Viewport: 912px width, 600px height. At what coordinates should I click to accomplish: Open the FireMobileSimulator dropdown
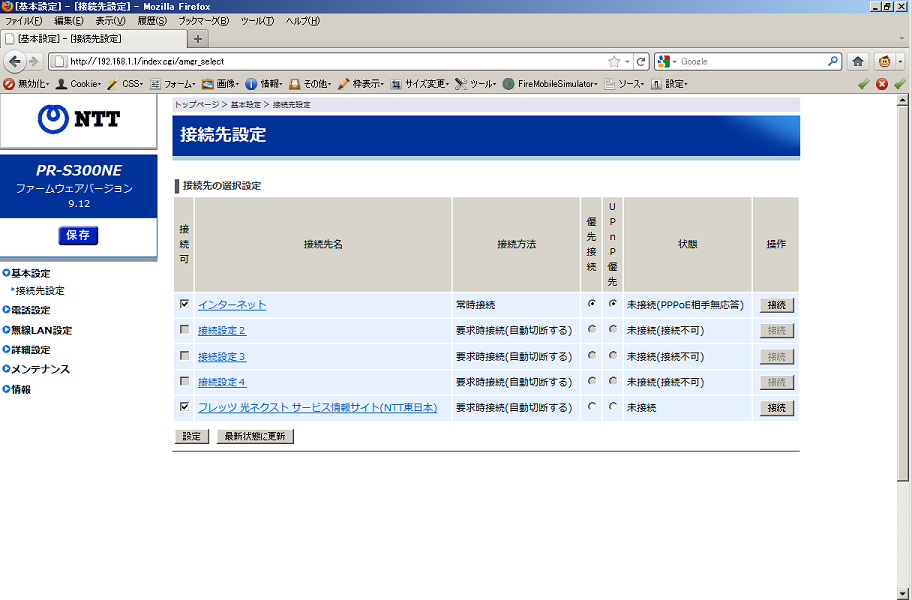click(x=557, y=84)
